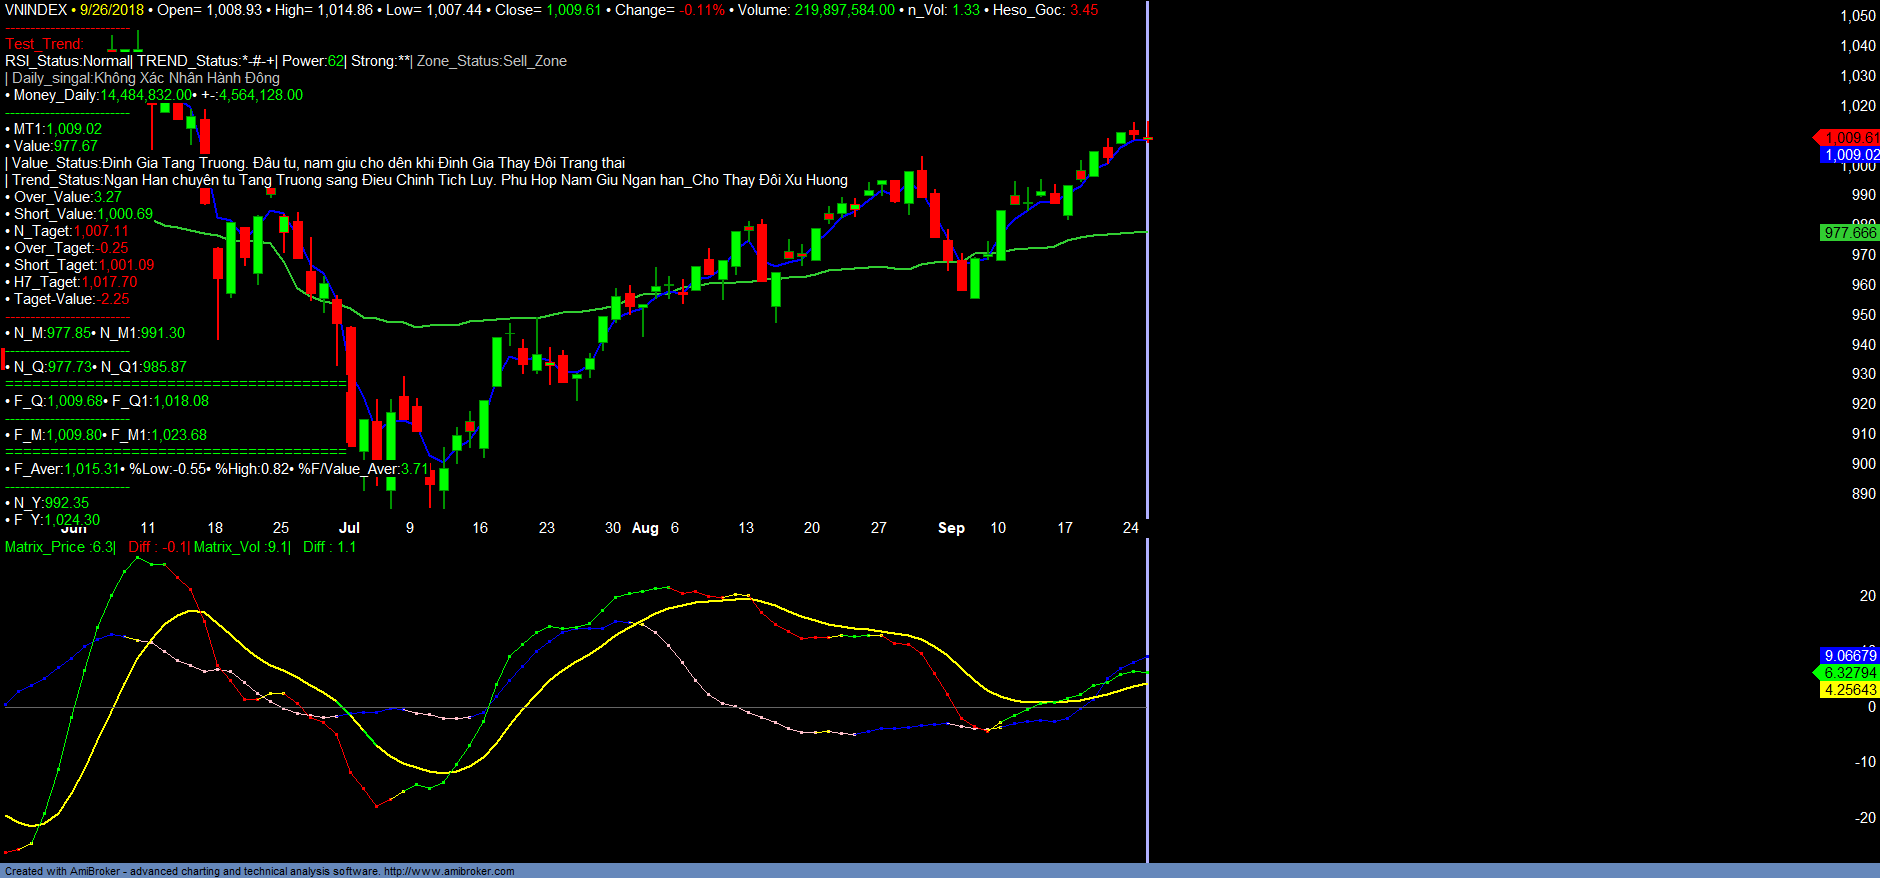Screen dimensions: 1880x878
Task: Click the green 977.666 value price tag
Action: tap(1849, 233)
